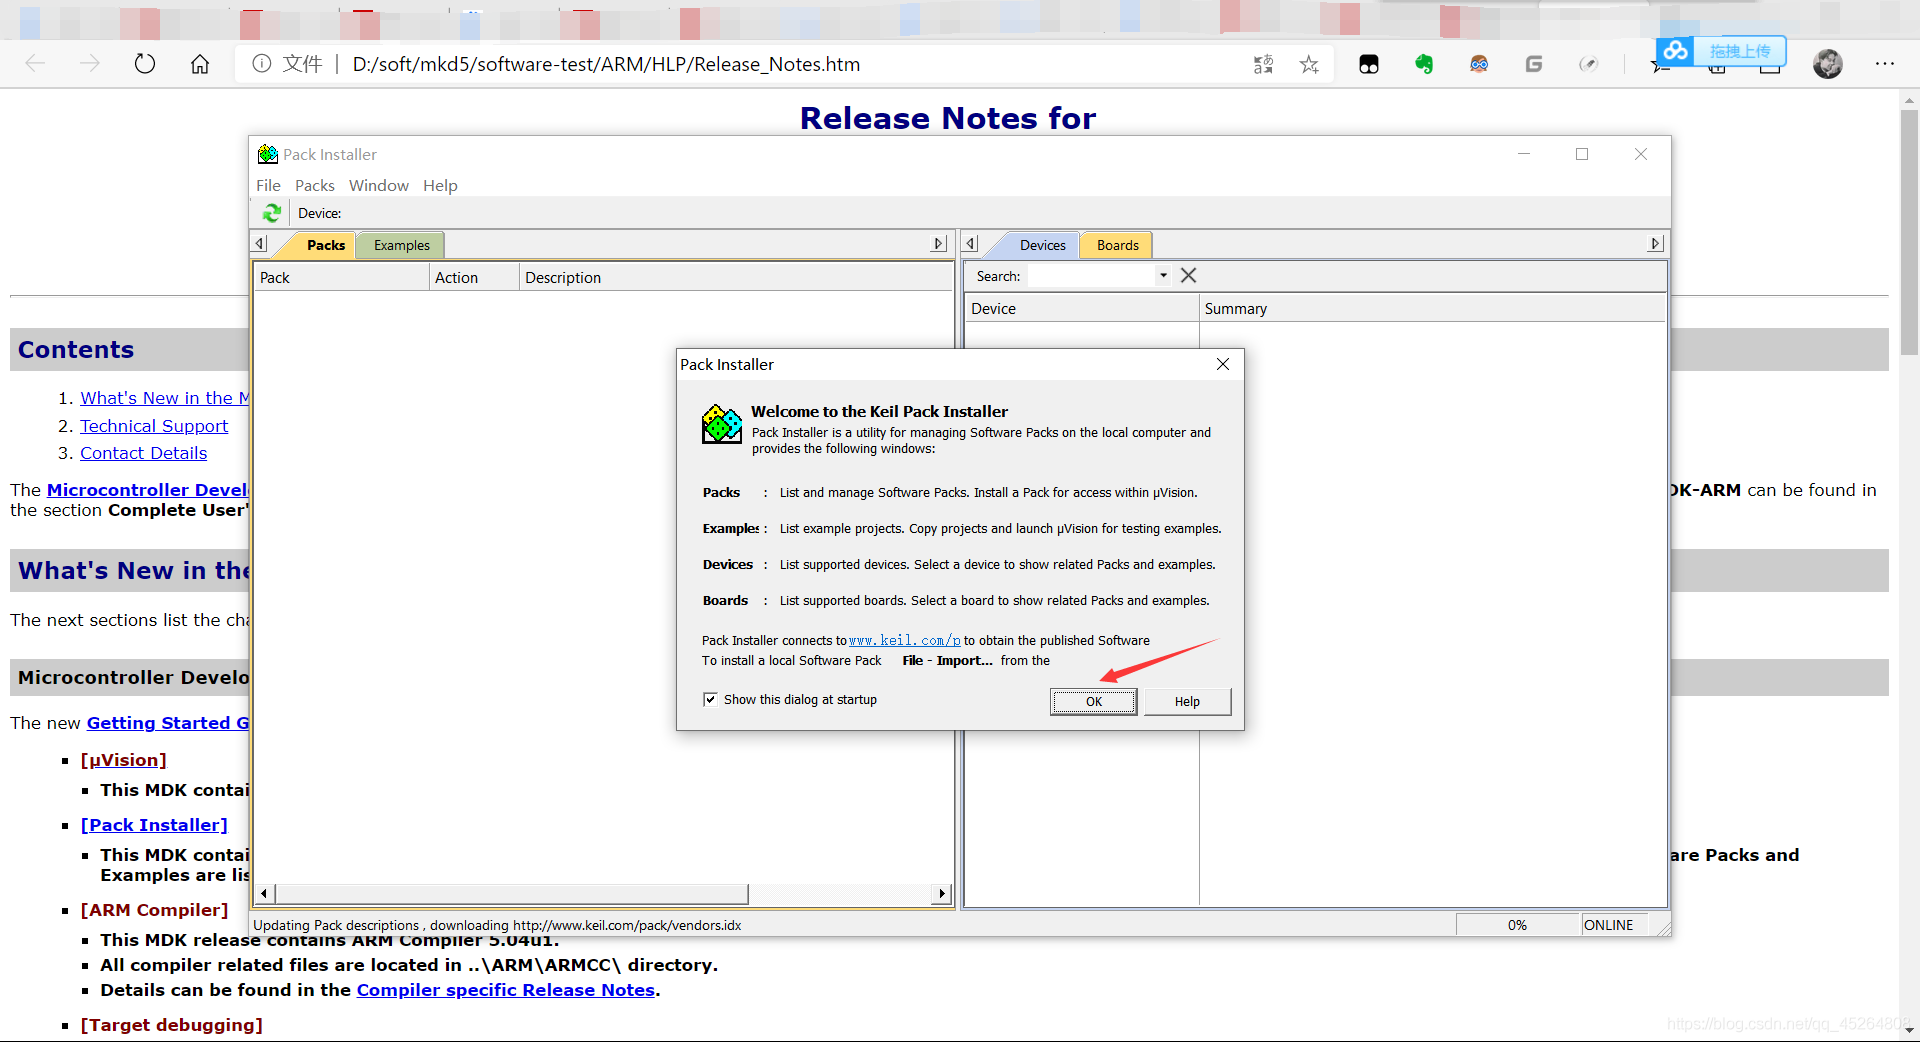Image resolution: width=1920 pixels, height=1042 pixels.
Task: Close the Pack Installer welcome dialog
Action: click(x=1222, y=364)
